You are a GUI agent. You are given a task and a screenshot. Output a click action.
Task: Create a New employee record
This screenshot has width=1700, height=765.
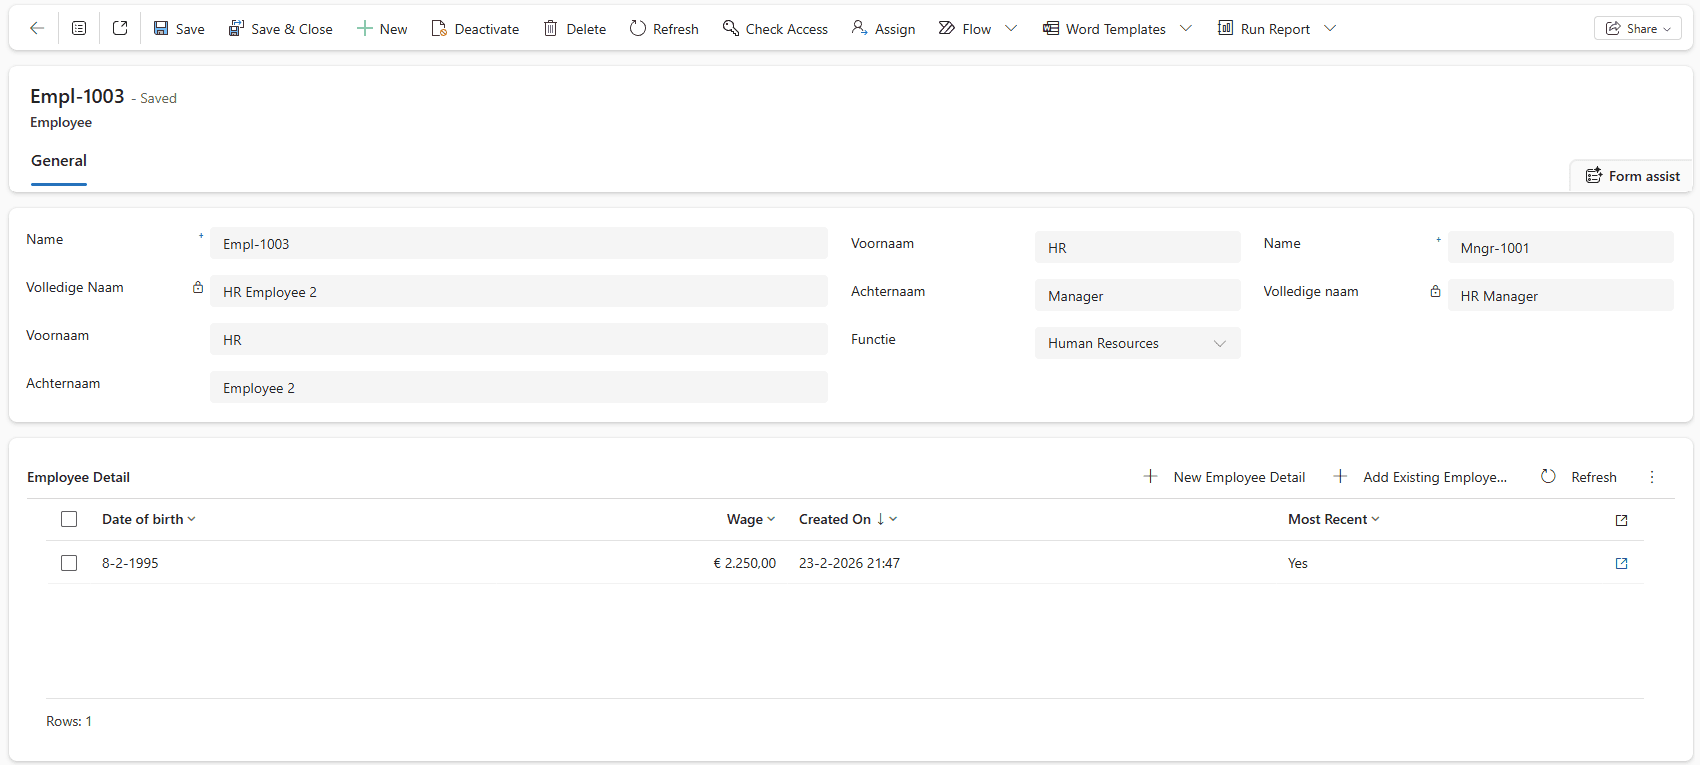382,29
